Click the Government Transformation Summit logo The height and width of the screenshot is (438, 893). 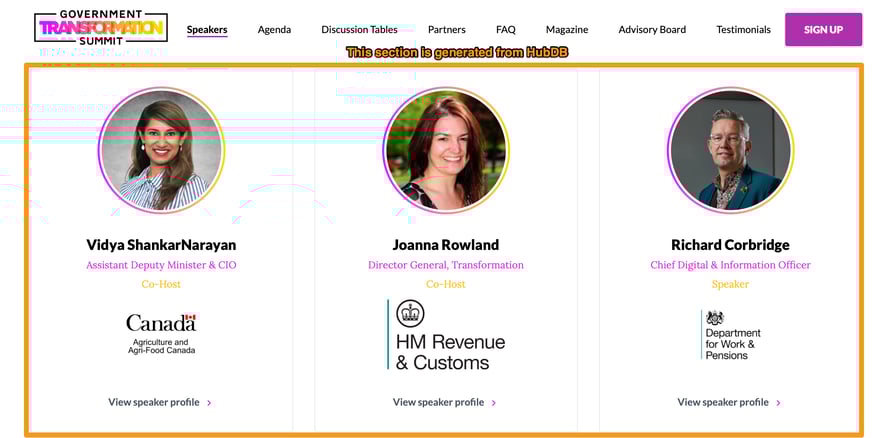tap(100, 28)
